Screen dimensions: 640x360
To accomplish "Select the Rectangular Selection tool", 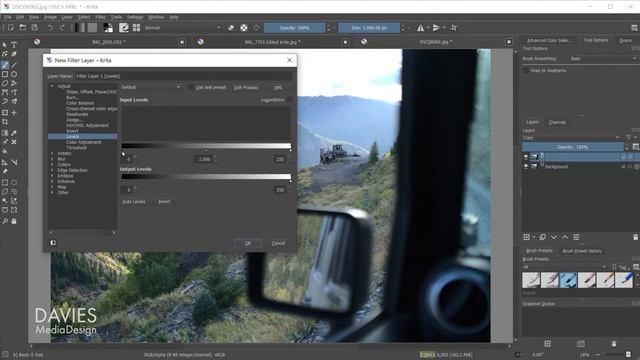I will click(5, 182).
